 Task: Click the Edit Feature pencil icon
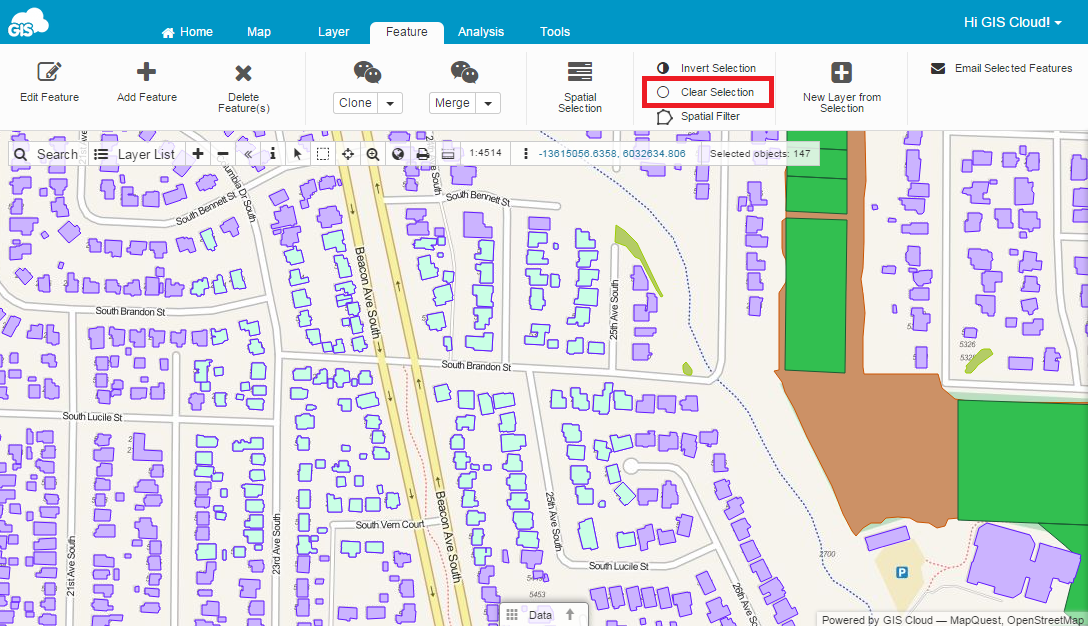[49, 72]
